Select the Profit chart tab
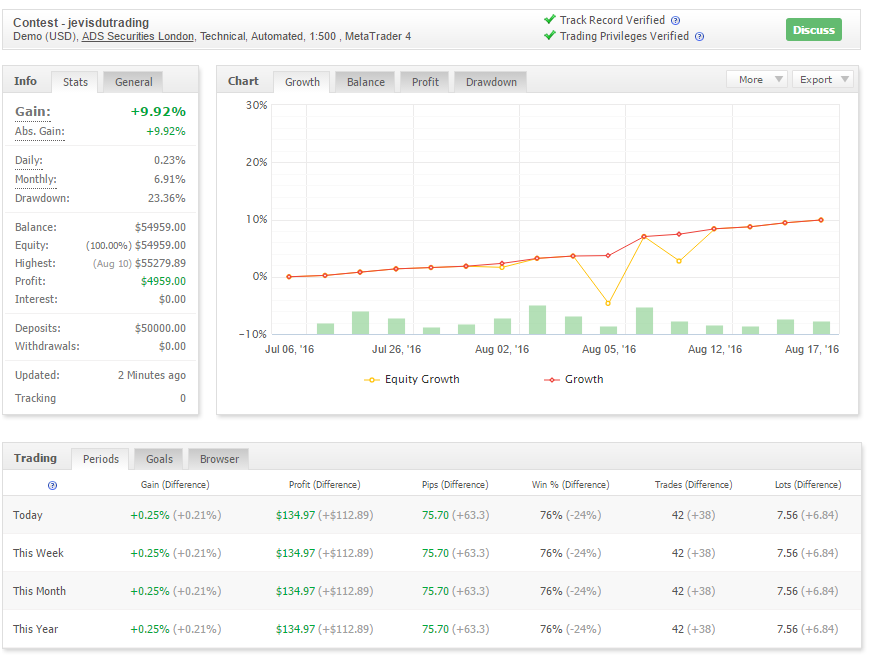Viewport: 871px width, 666px height. tap(425, 82)
